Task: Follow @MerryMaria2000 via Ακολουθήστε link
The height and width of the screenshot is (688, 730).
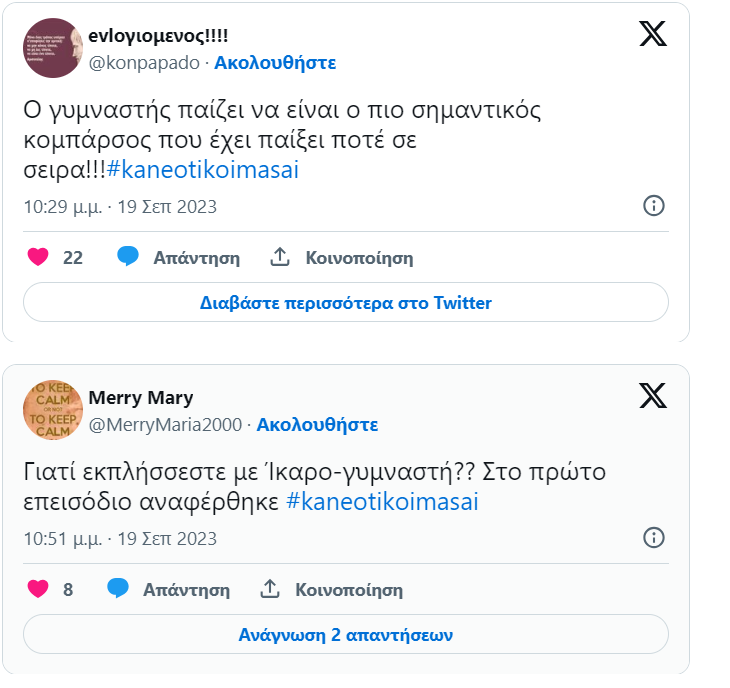Action: 317,424
